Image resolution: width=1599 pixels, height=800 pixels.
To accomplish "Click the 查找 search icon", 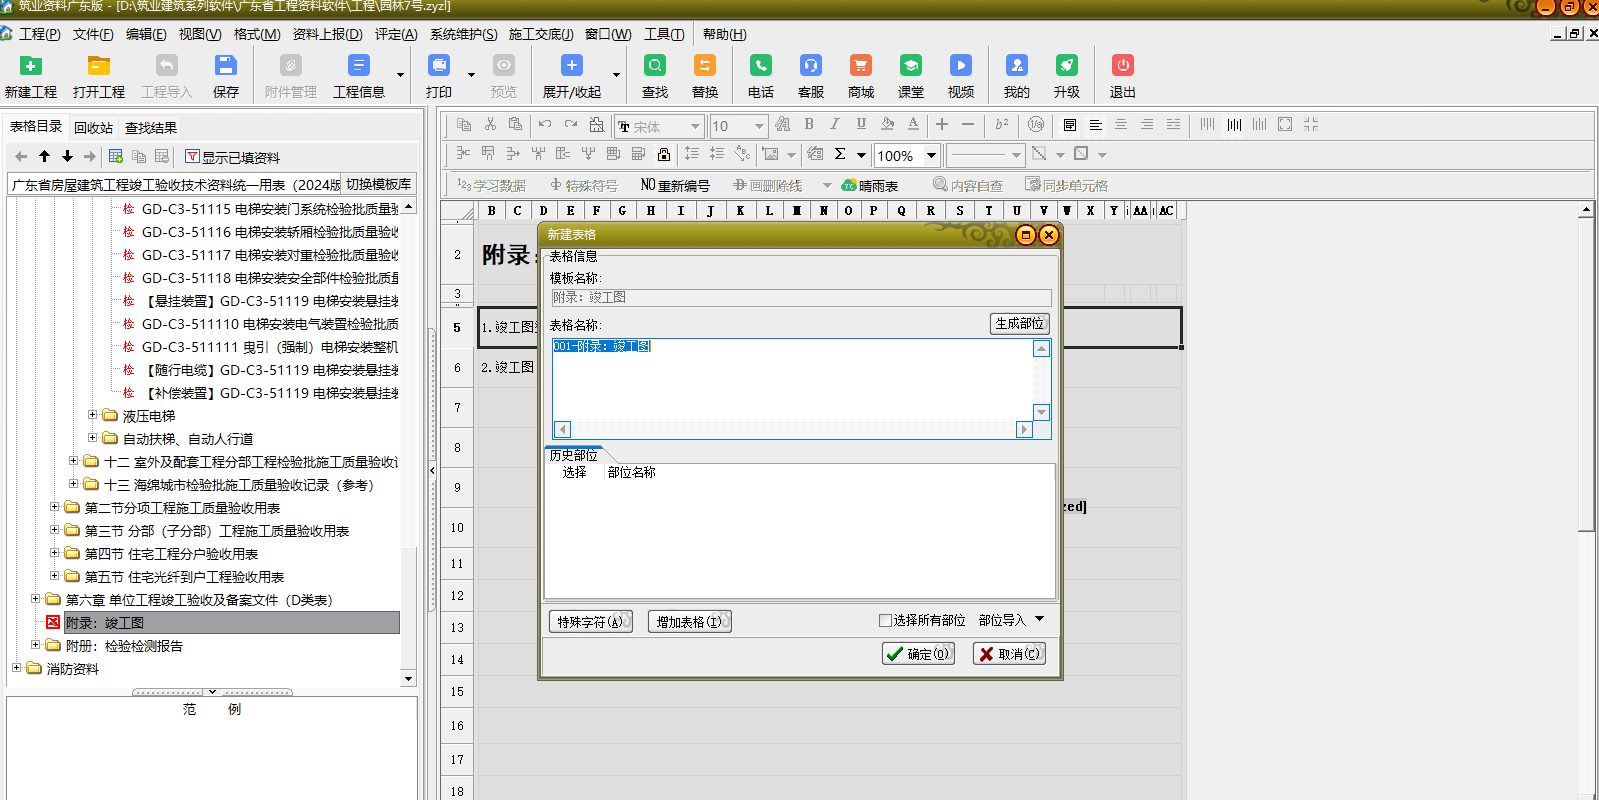I will pyautogui.click(x=655, y=67).
